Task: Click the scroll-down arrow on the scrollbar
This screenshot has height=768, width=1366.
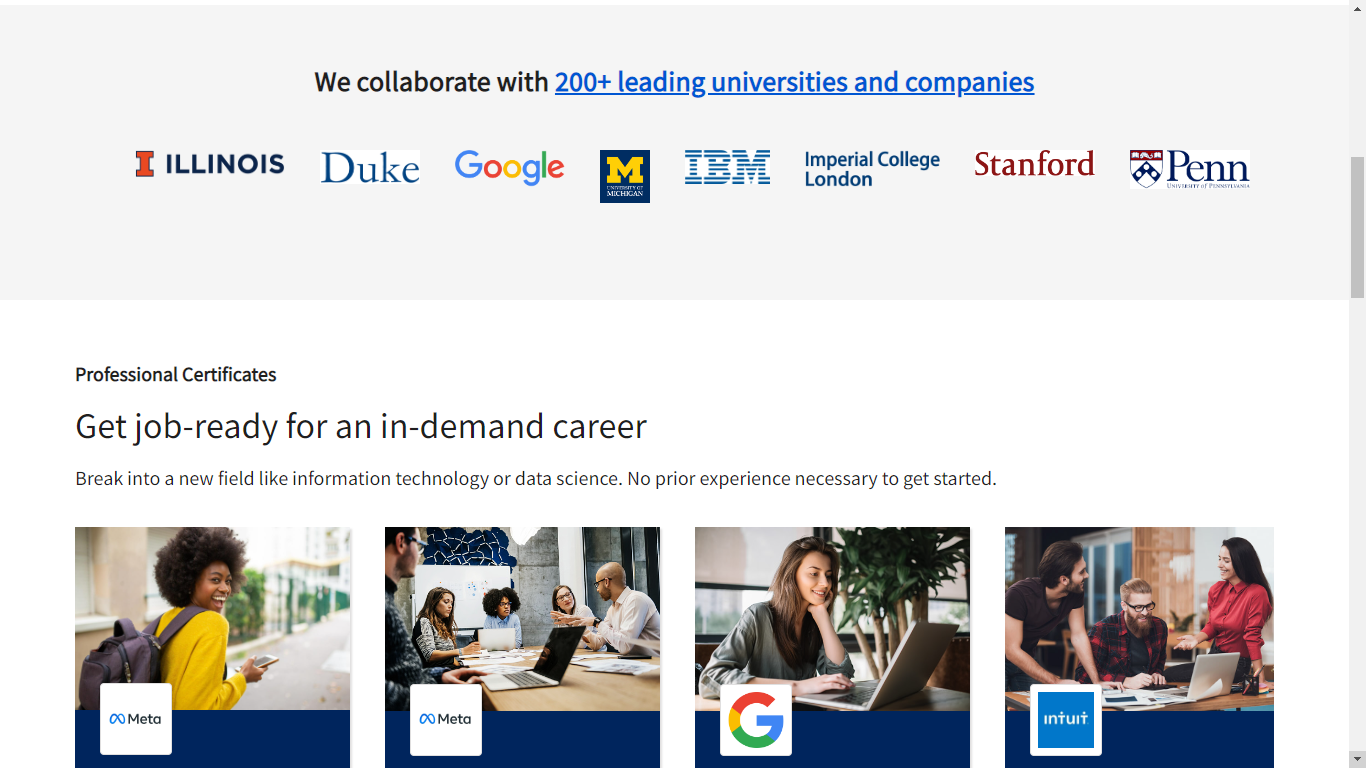Action: click(x=1358, y=760)
